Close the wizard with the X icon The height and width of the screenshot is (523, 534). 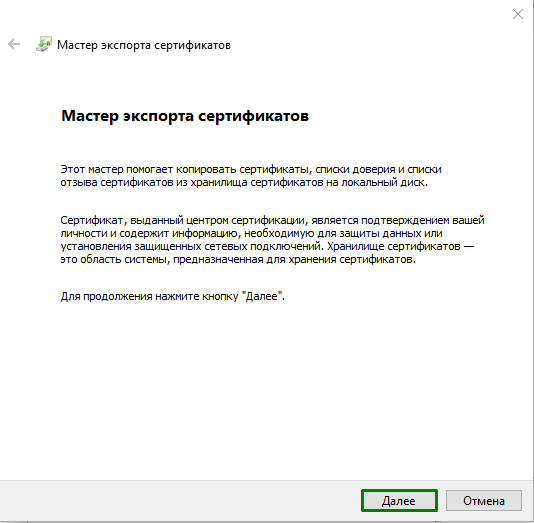[x=518, y=14]
